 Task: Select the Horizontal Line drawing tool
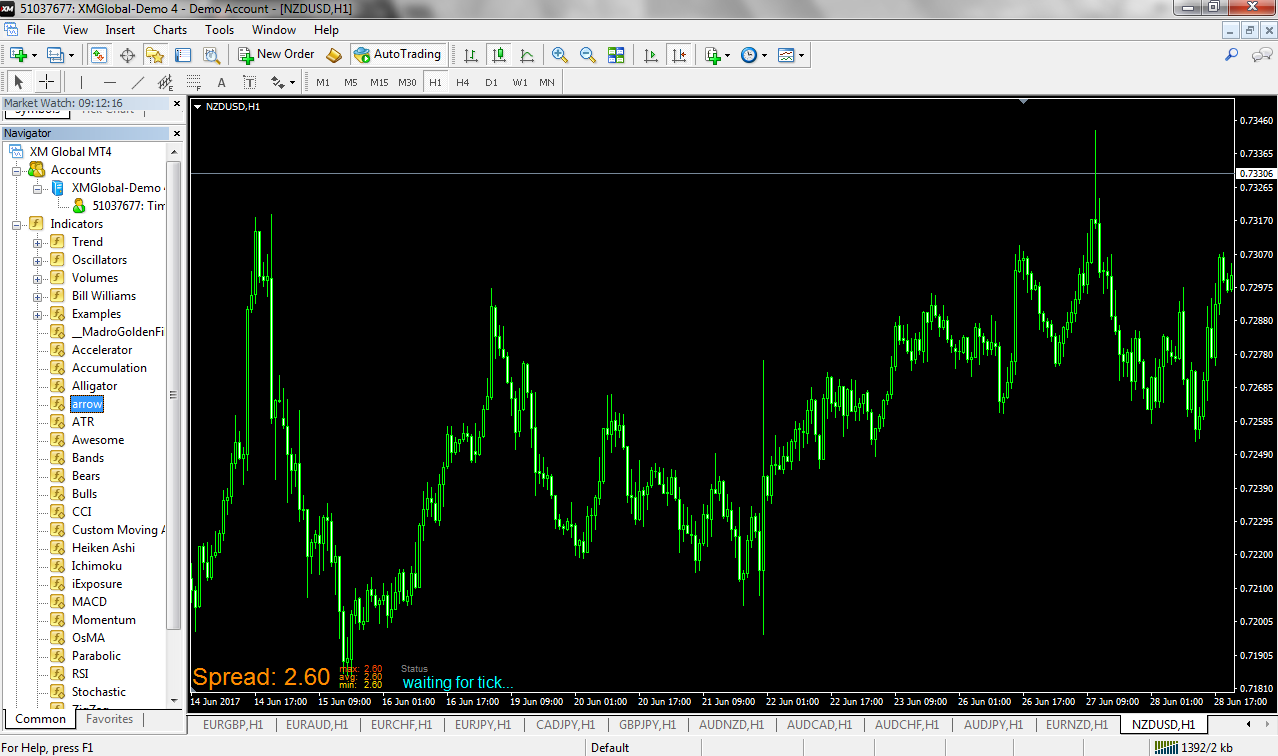[x=110, y=82]
